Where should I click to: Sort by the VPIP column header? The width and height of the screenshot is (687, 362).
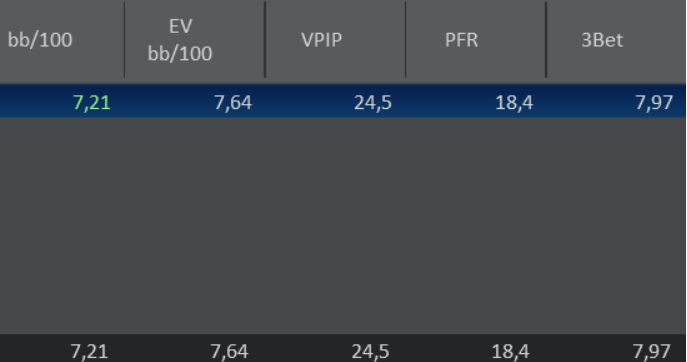coord(321,40)
